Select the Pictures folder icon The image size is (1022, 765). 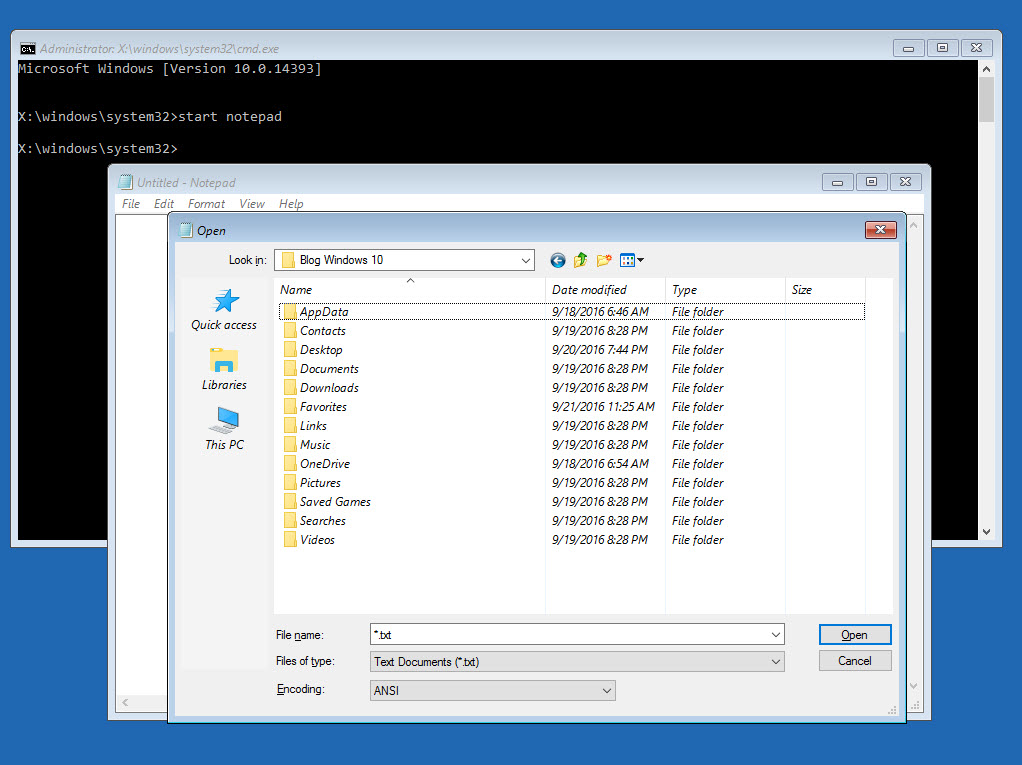point(290,483)
